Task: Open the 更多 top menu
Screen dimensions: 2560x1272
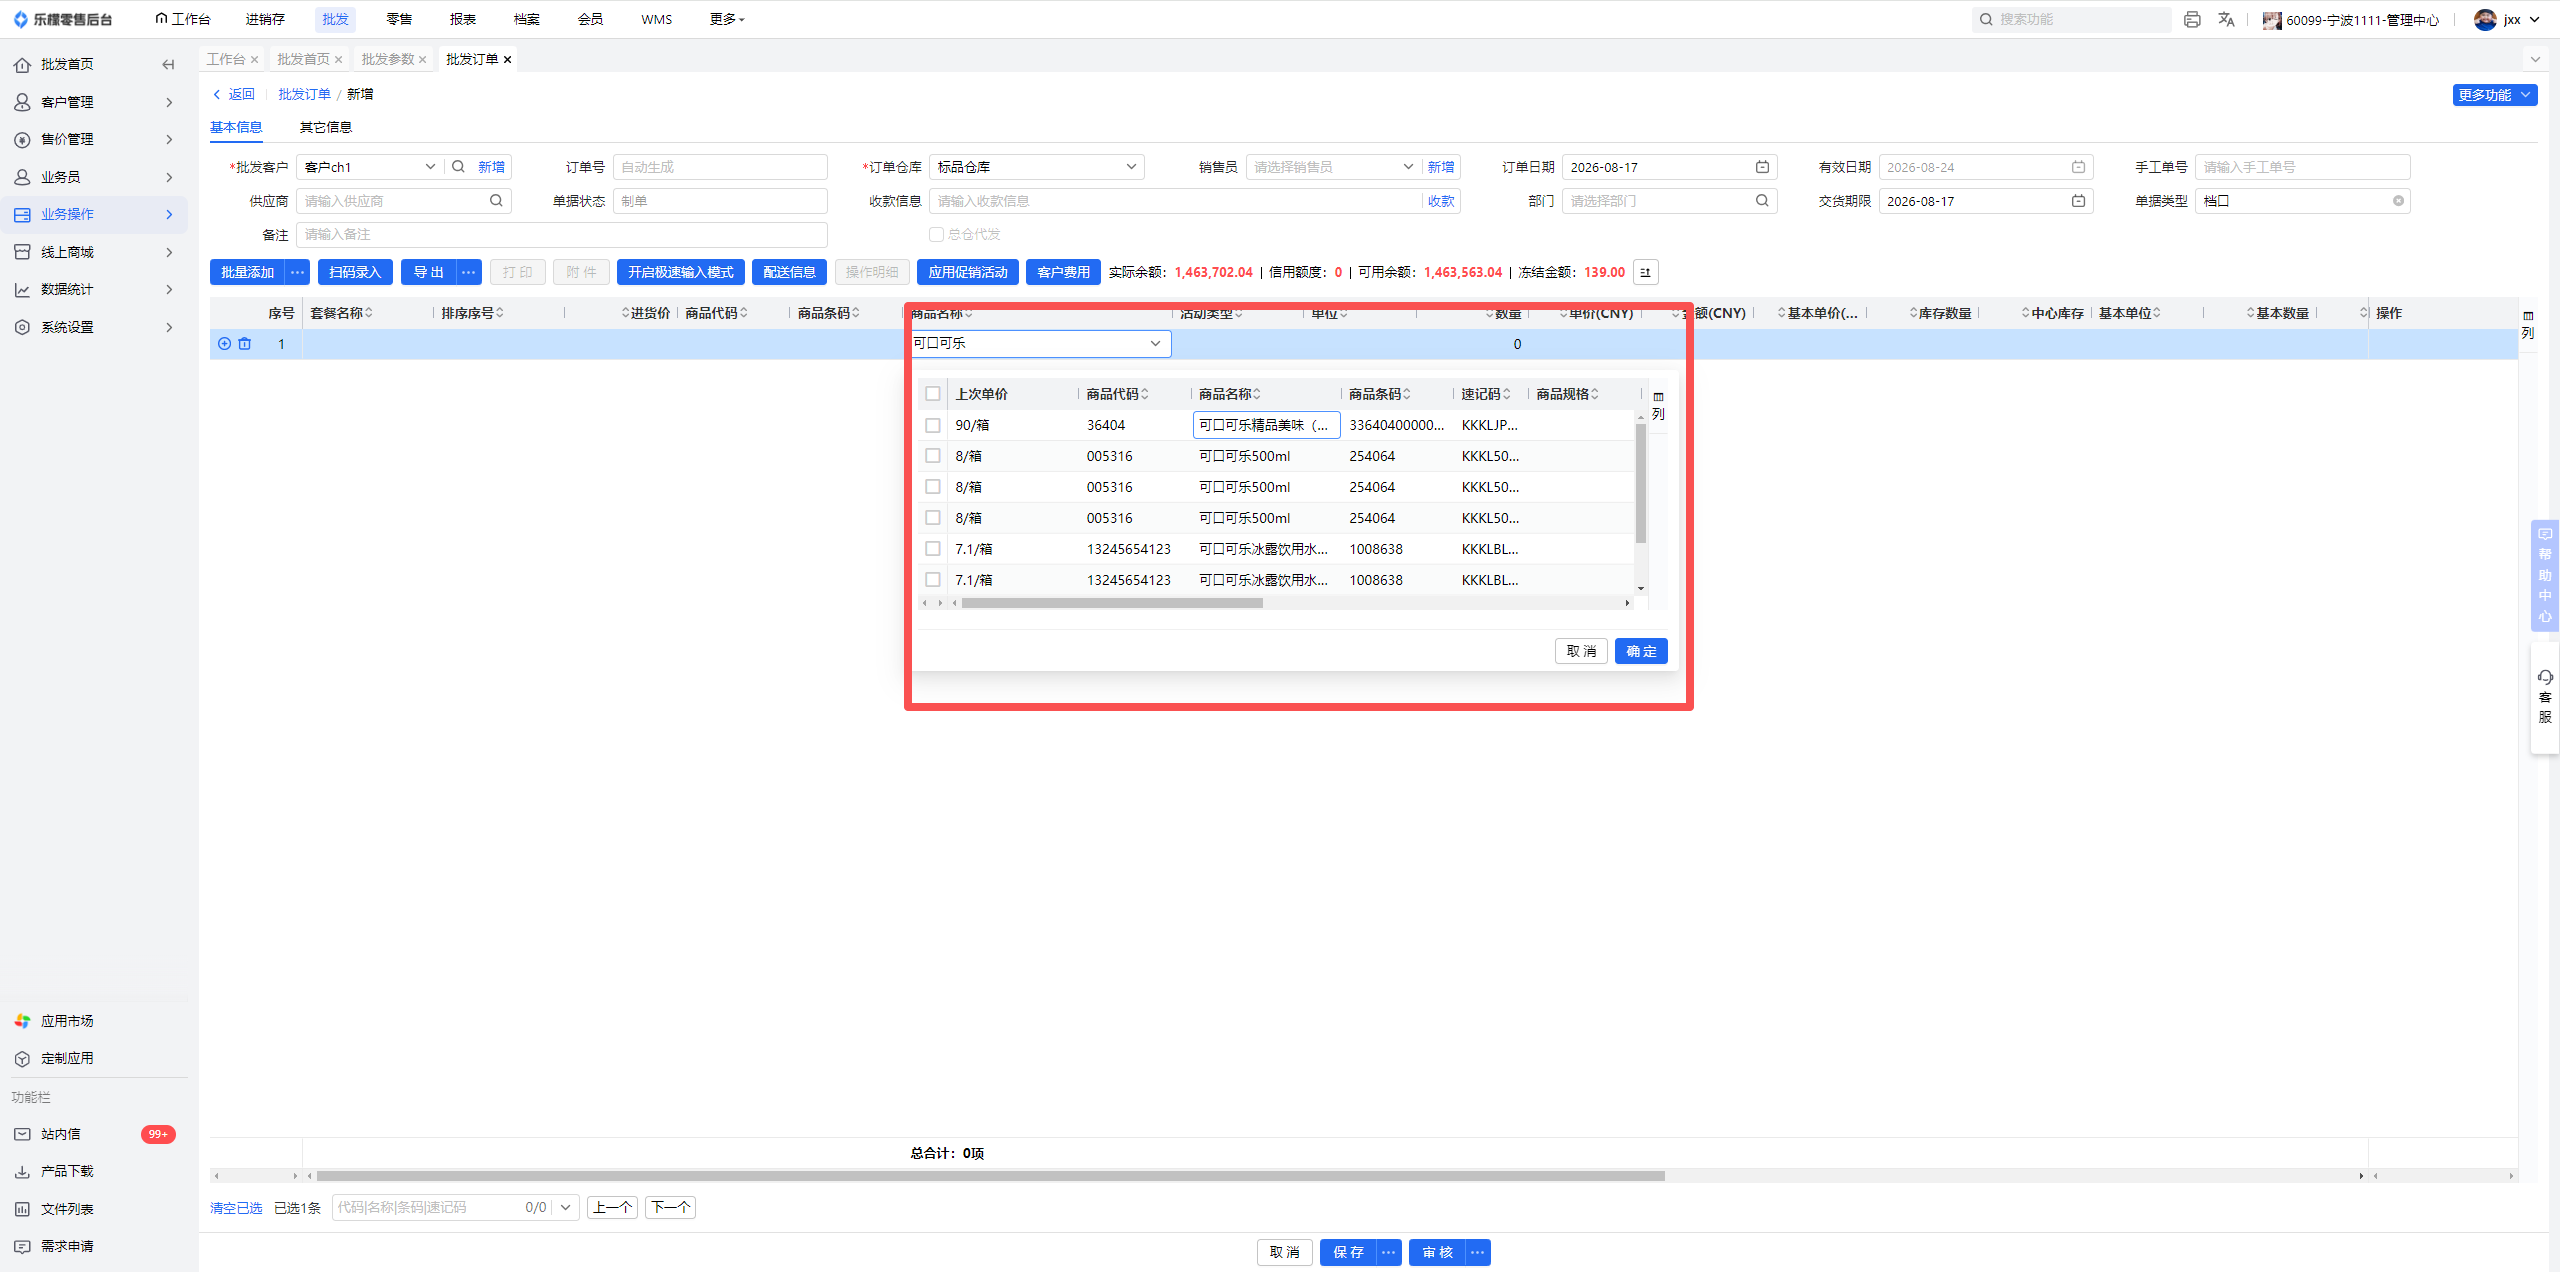Action: click(727, 19)
